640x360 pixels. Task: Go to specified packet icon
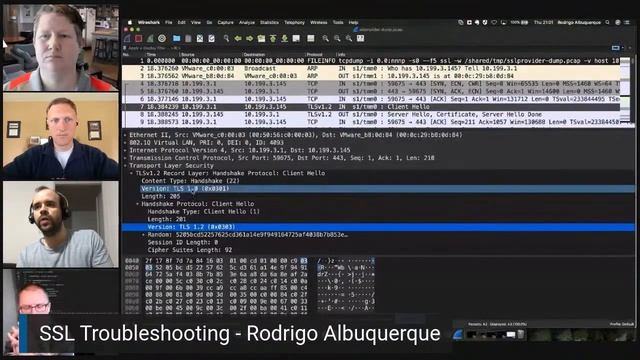261,38
